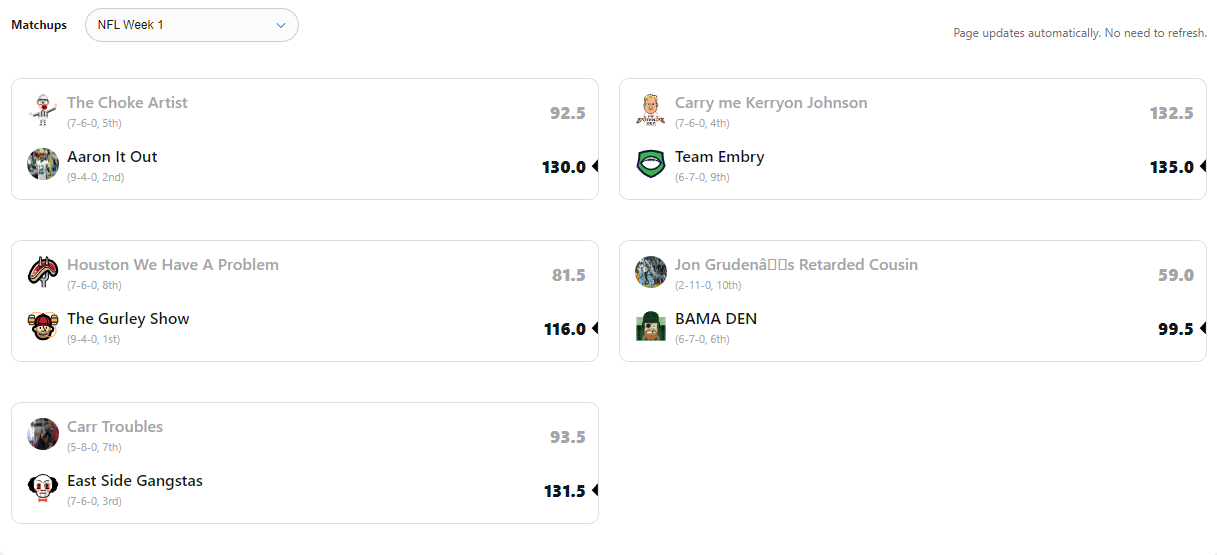The height and width of the screenshot is (555, 1217).
Task: Click Team Embry 135.0 score
Action: (x=1172, y=167)
